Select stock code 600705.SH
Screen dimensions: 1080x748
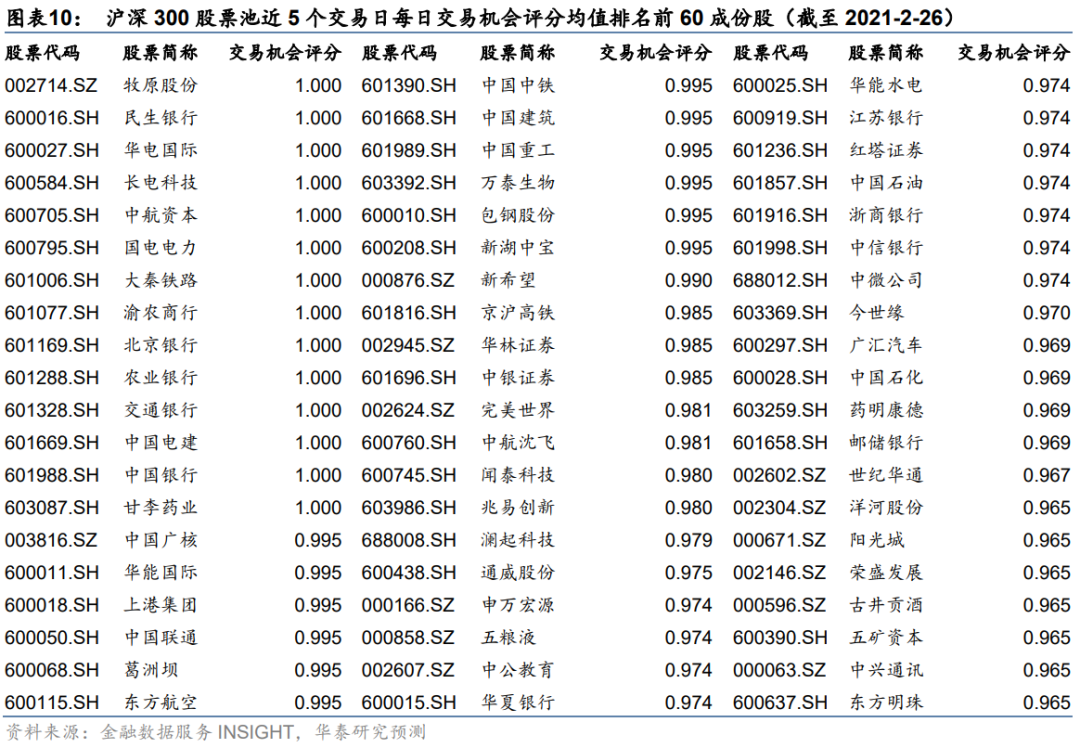52,215
